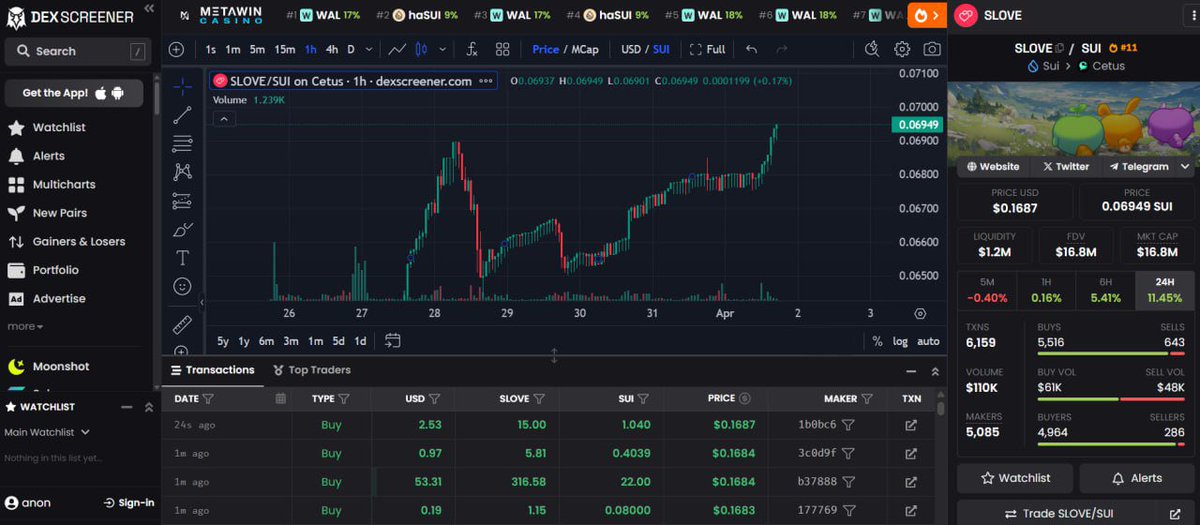Click the Search input field
1200x525 pixels.
click(77, 51)
